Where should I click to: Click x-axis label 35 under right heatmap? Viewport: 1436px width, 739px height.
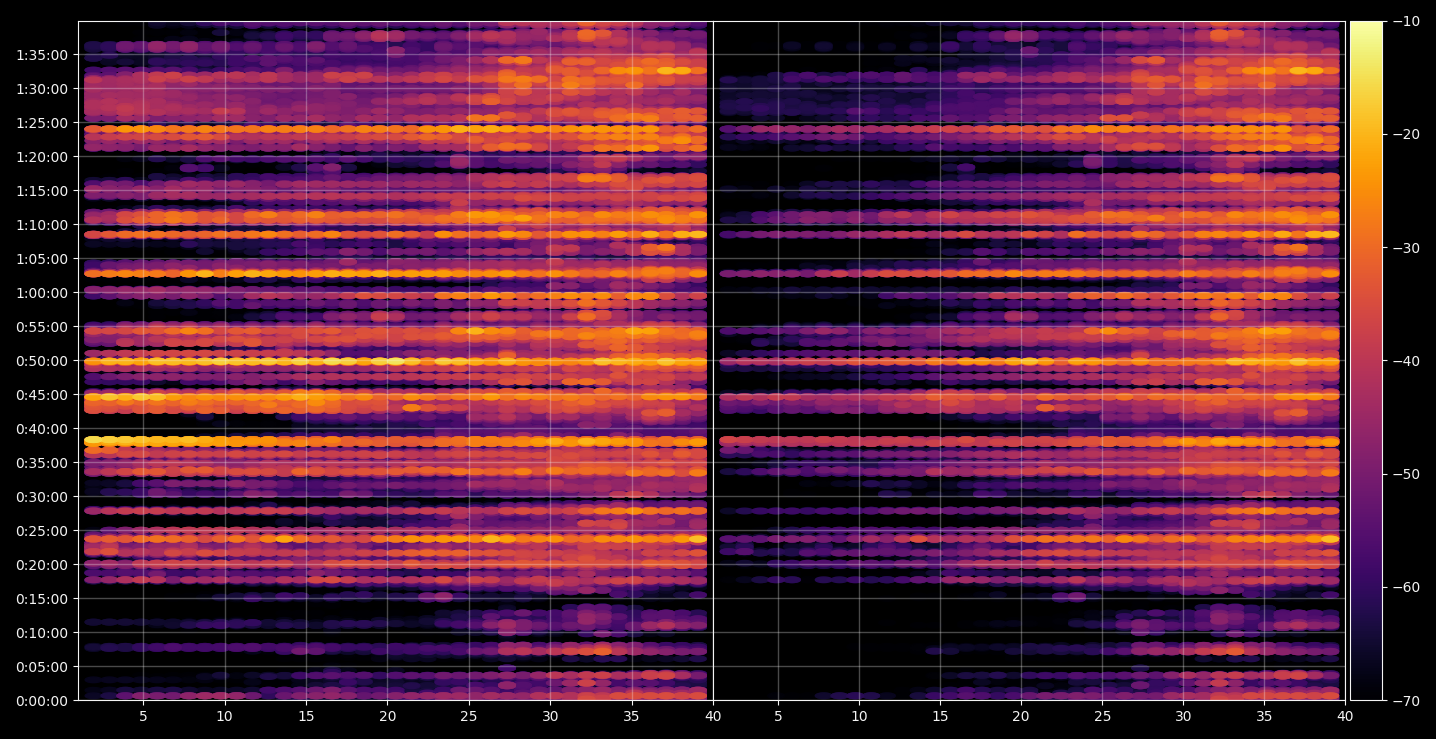coord(1265,716)
